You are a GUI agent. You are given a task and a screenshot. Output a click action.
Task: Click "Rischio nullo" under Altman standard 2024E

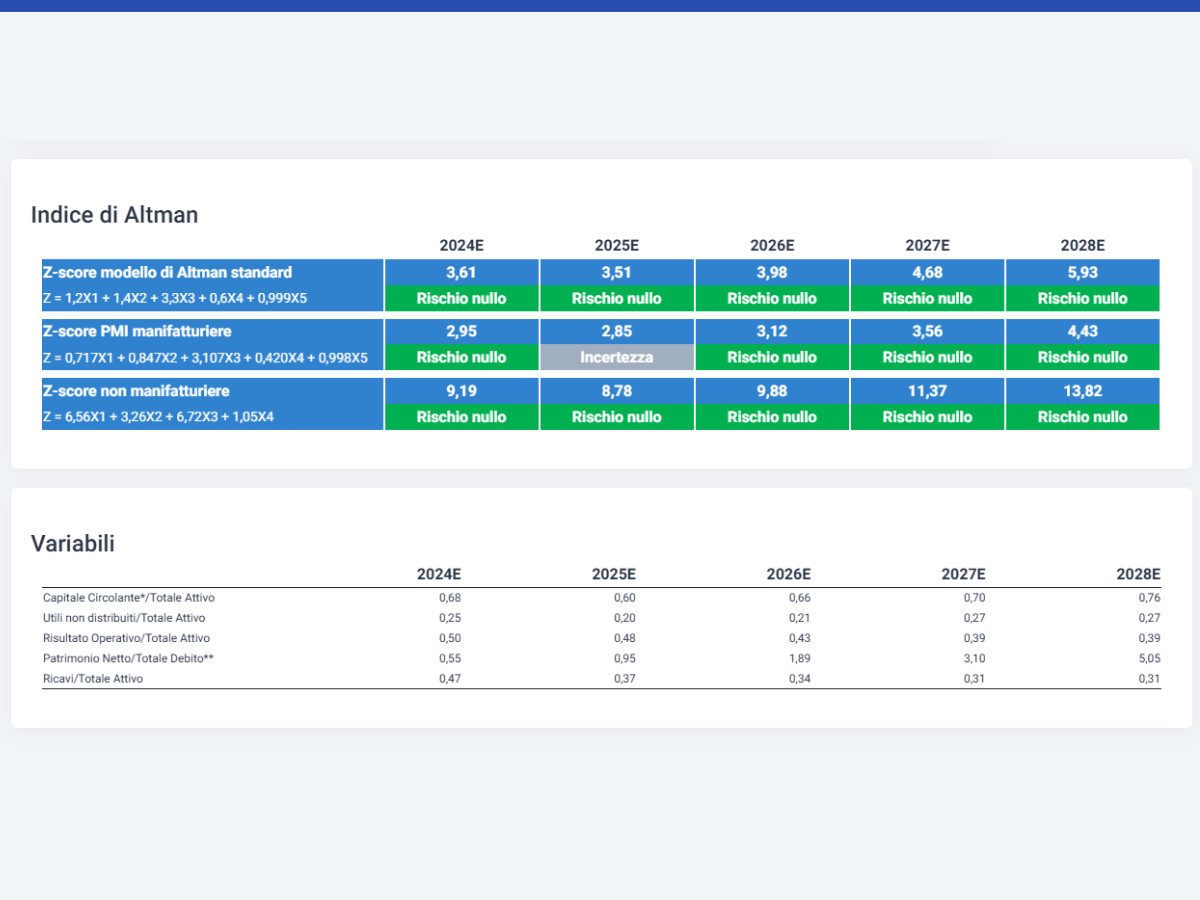pos(461,298)
